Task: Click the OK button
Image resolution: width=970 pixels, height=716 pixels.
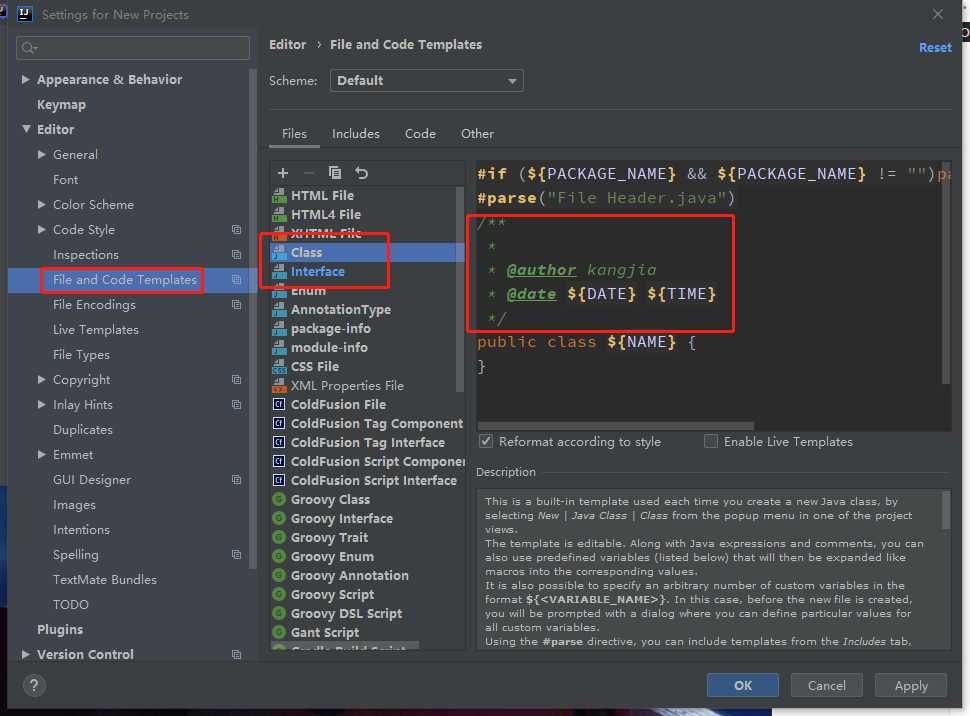Action: pos(742,685)
